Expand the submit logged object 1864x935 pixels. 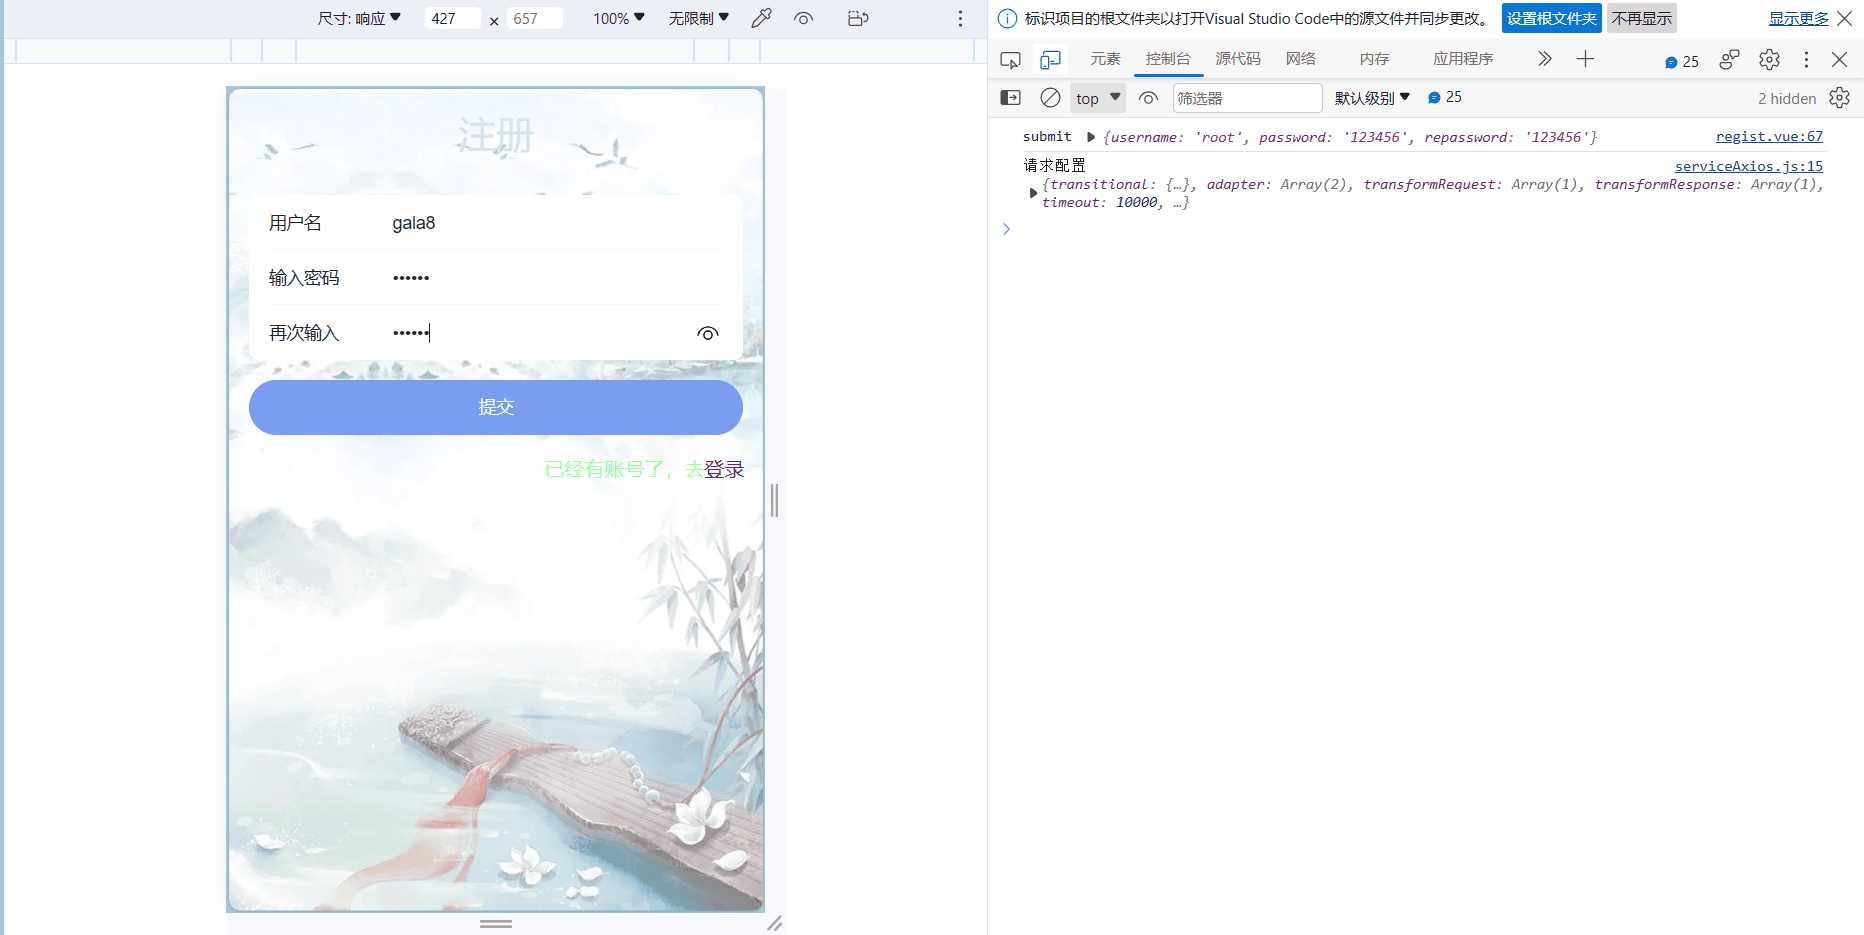point(1091,137)
